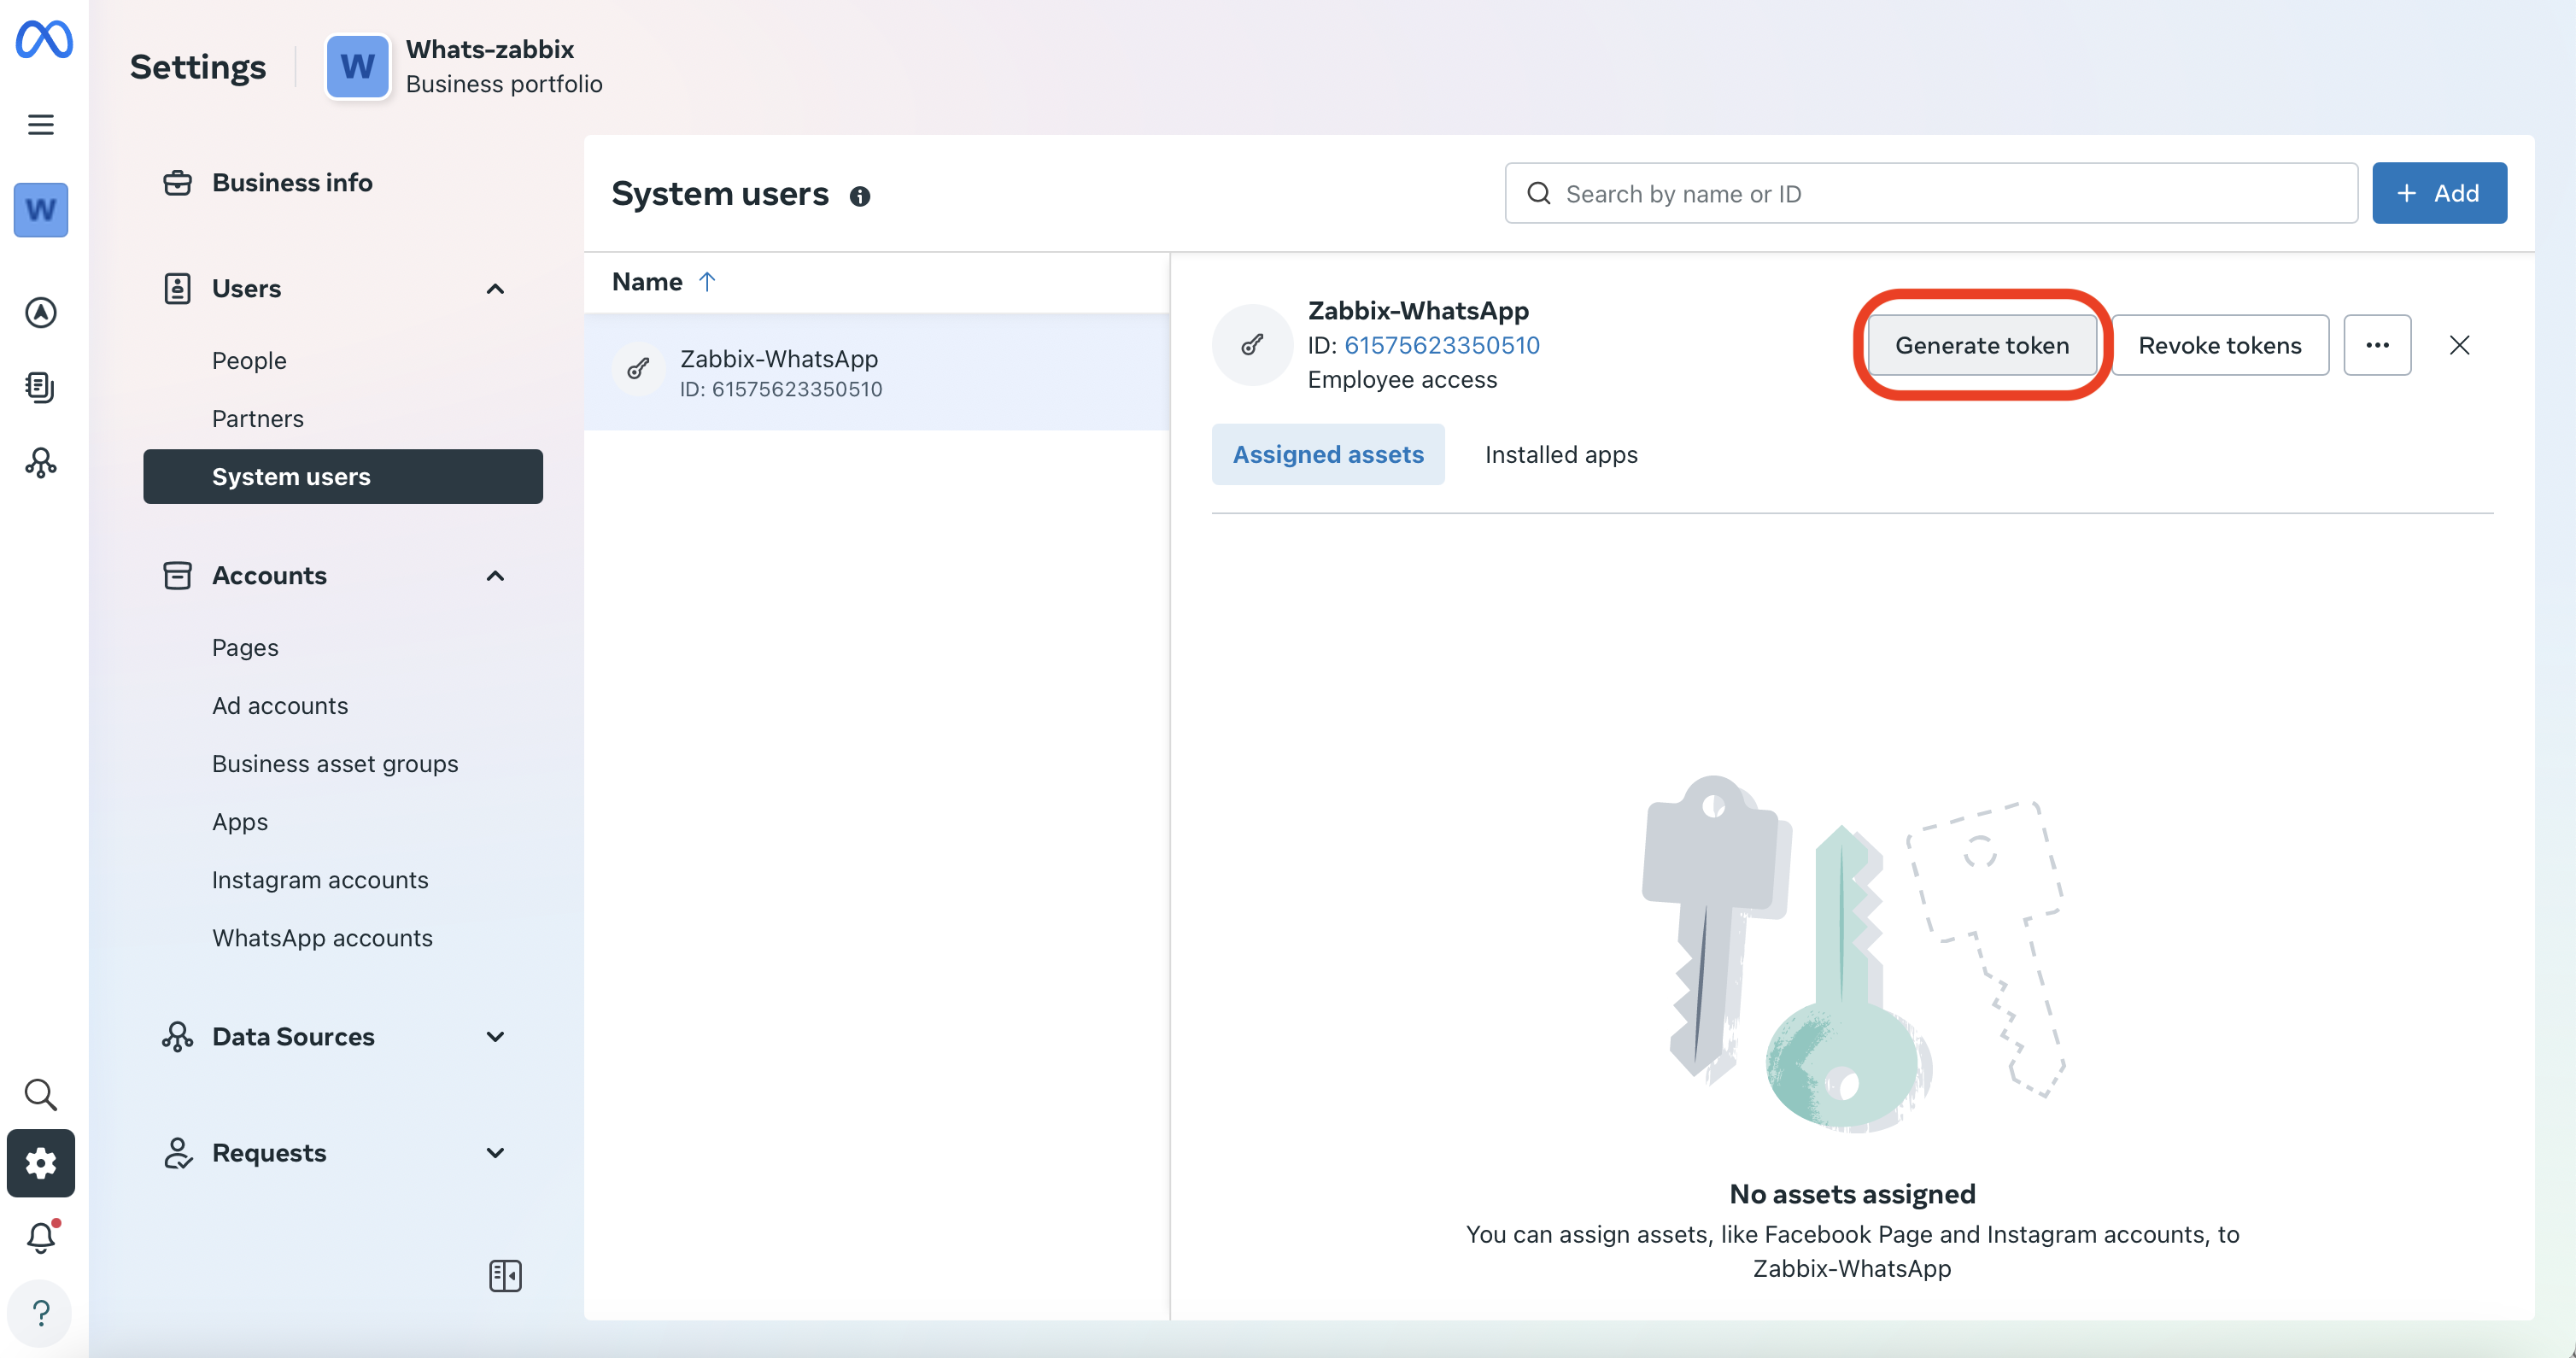2576x1358 pixels.
Task: Click the collapse sidebar panel icon
Action: (505, 1275)
